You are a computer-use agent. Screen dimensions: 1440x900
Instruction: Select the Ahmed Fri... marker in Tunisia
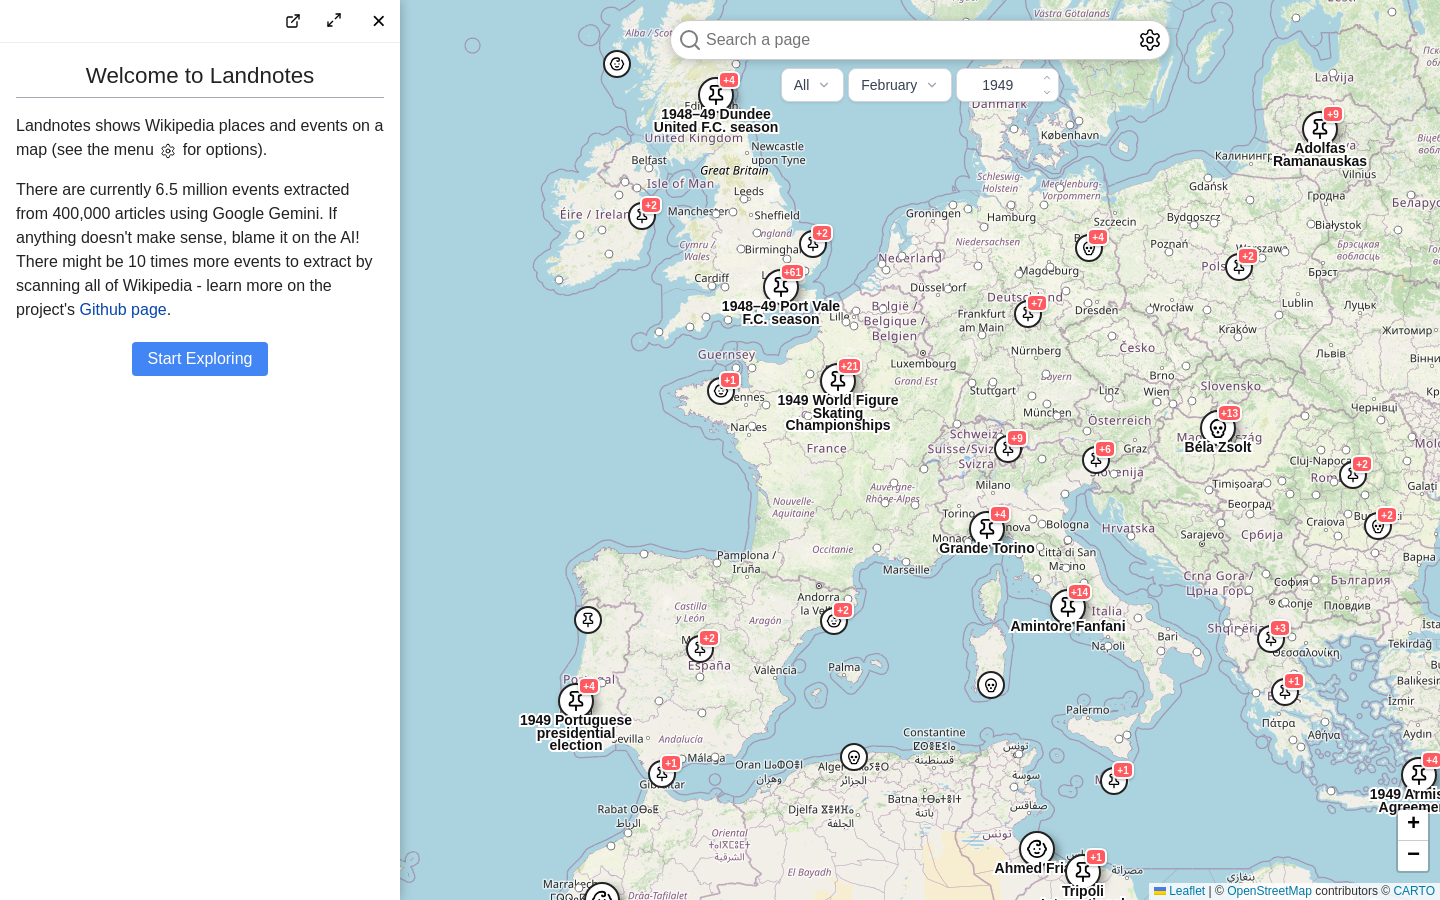pos(1037,849)
